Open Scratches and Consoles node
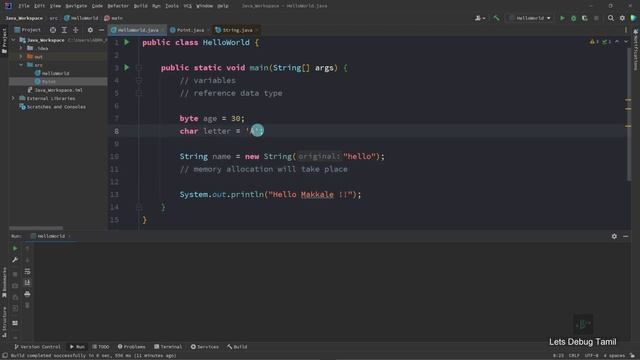Screen dimensions: 640x360 click(x=53, y=107)
